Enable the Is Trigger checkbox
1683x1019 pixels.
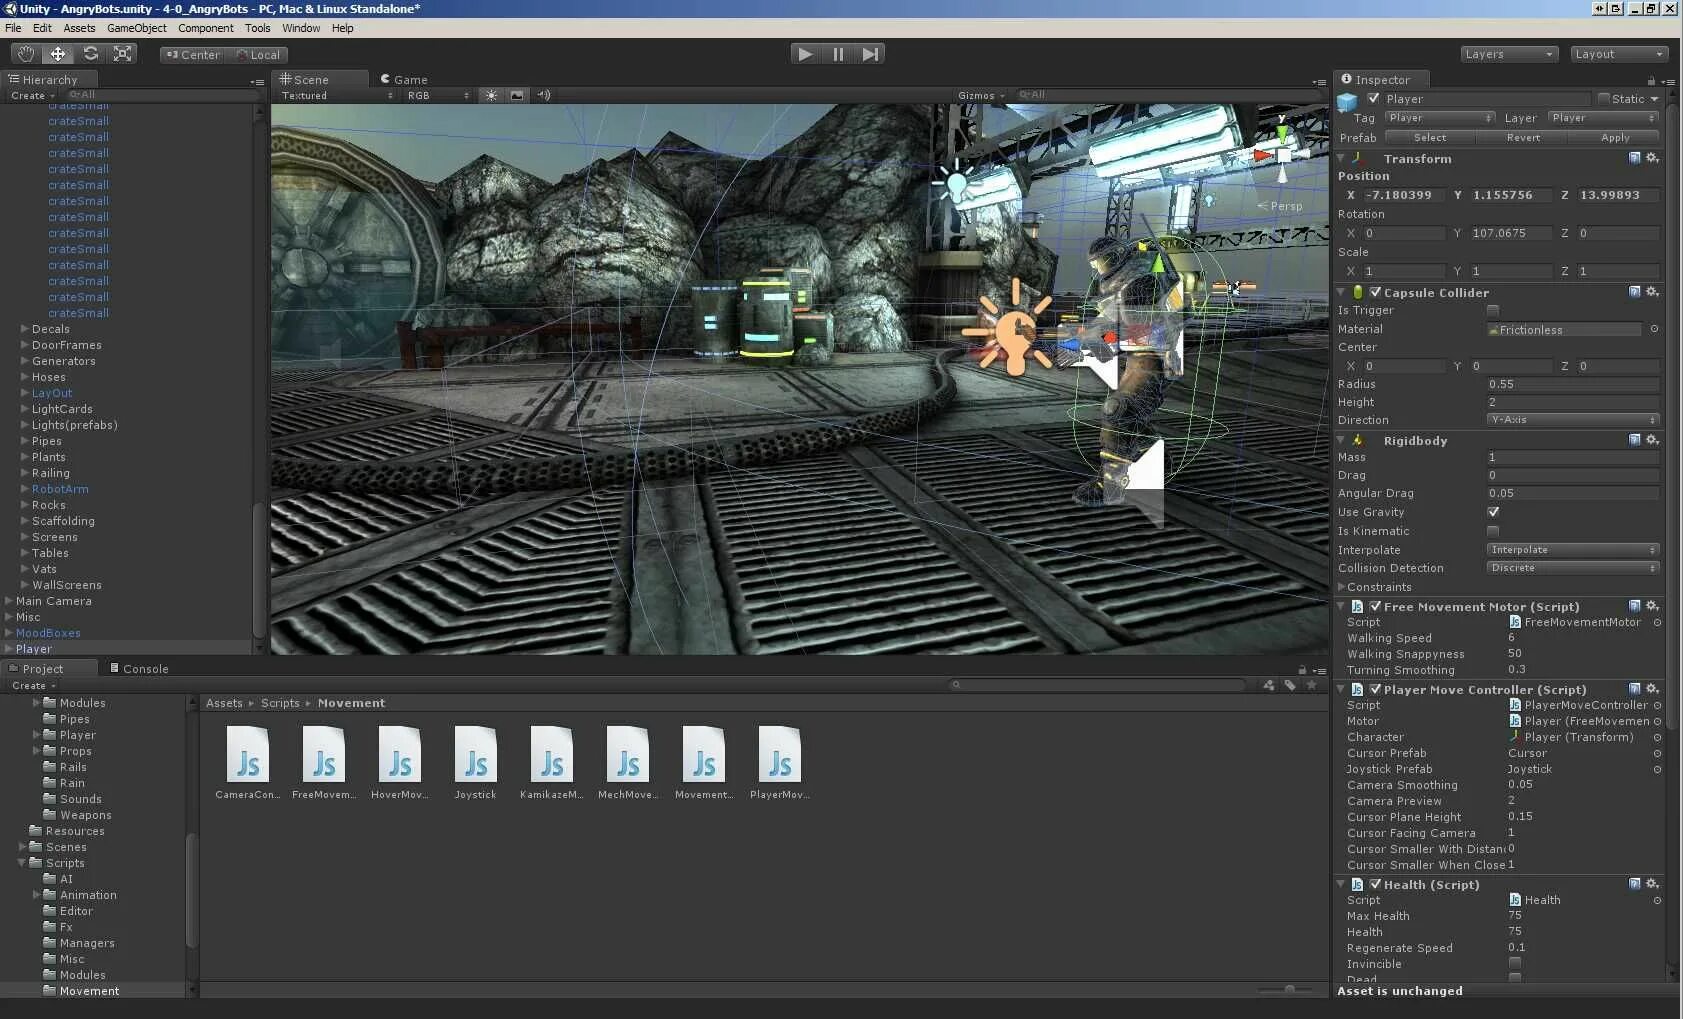[1493, 311]
